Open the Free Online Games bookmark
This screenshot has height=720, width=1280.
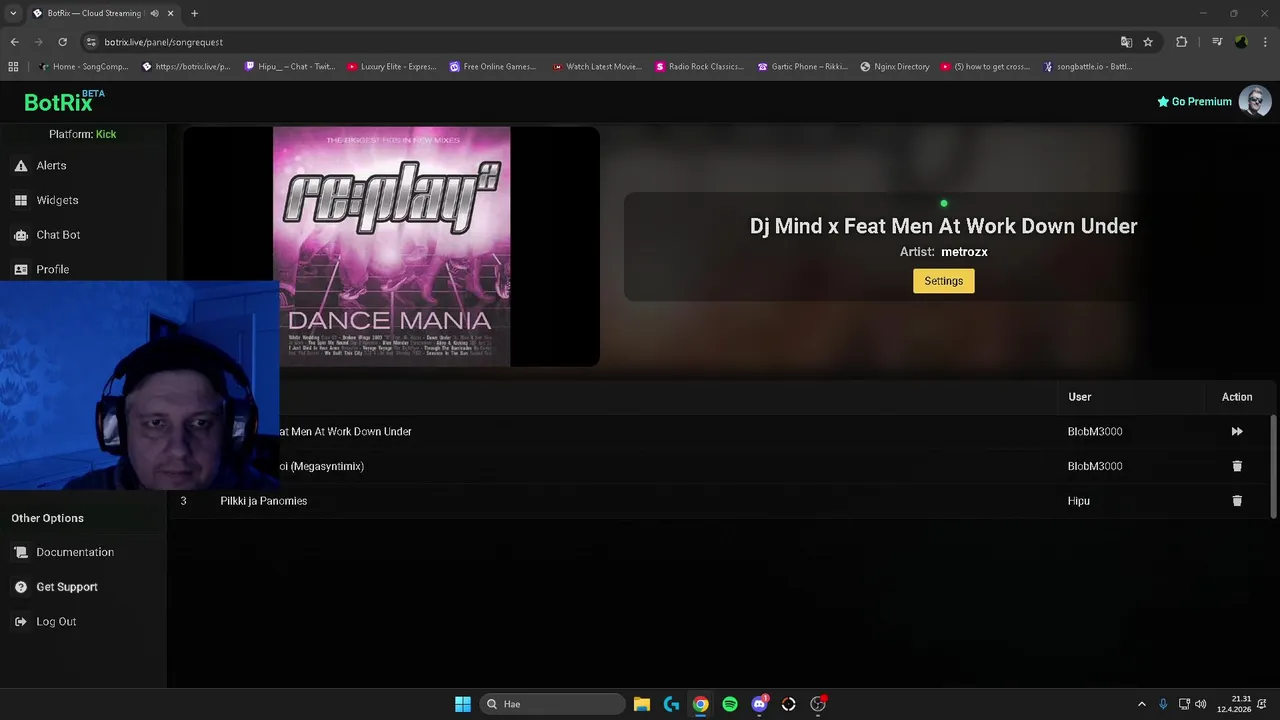tap(493, 67)
